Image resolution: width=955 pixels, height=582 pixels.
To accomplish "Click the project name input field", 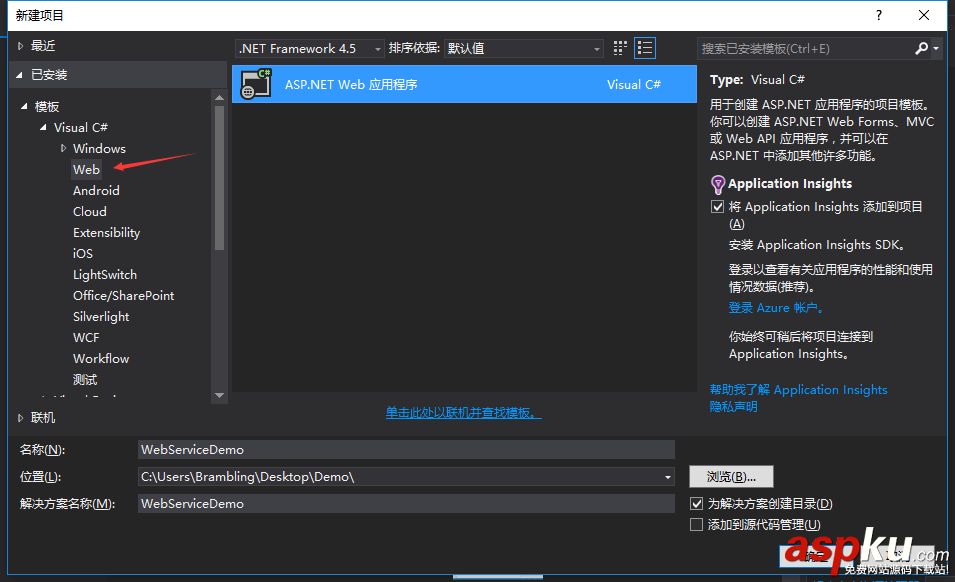I will pyautogui.click(x=406, y=449).
